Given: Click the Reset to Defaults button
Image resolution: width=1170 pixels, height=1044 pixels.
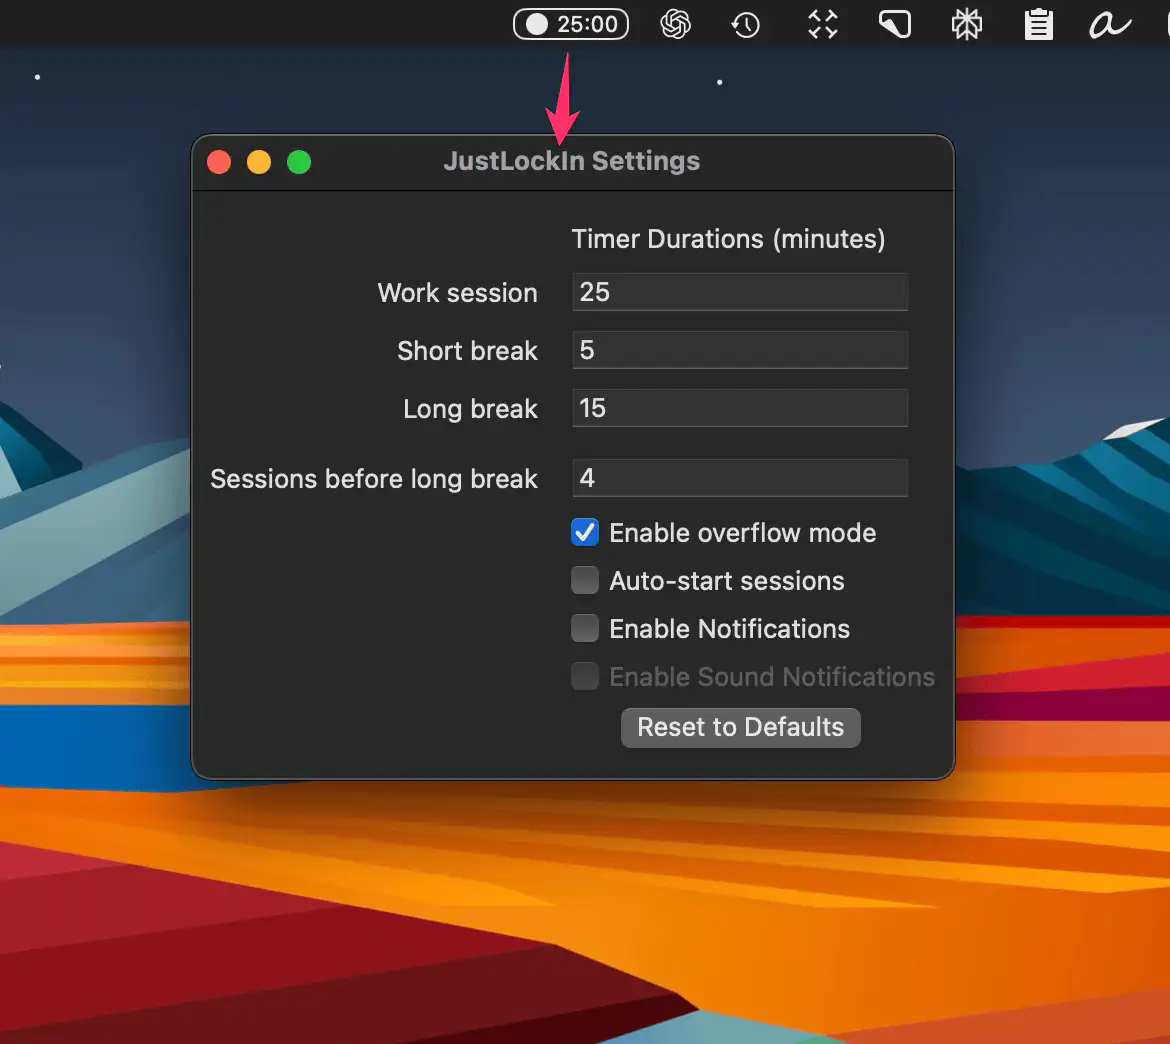Looking at the screenshot, I should [x=740, y=728].
